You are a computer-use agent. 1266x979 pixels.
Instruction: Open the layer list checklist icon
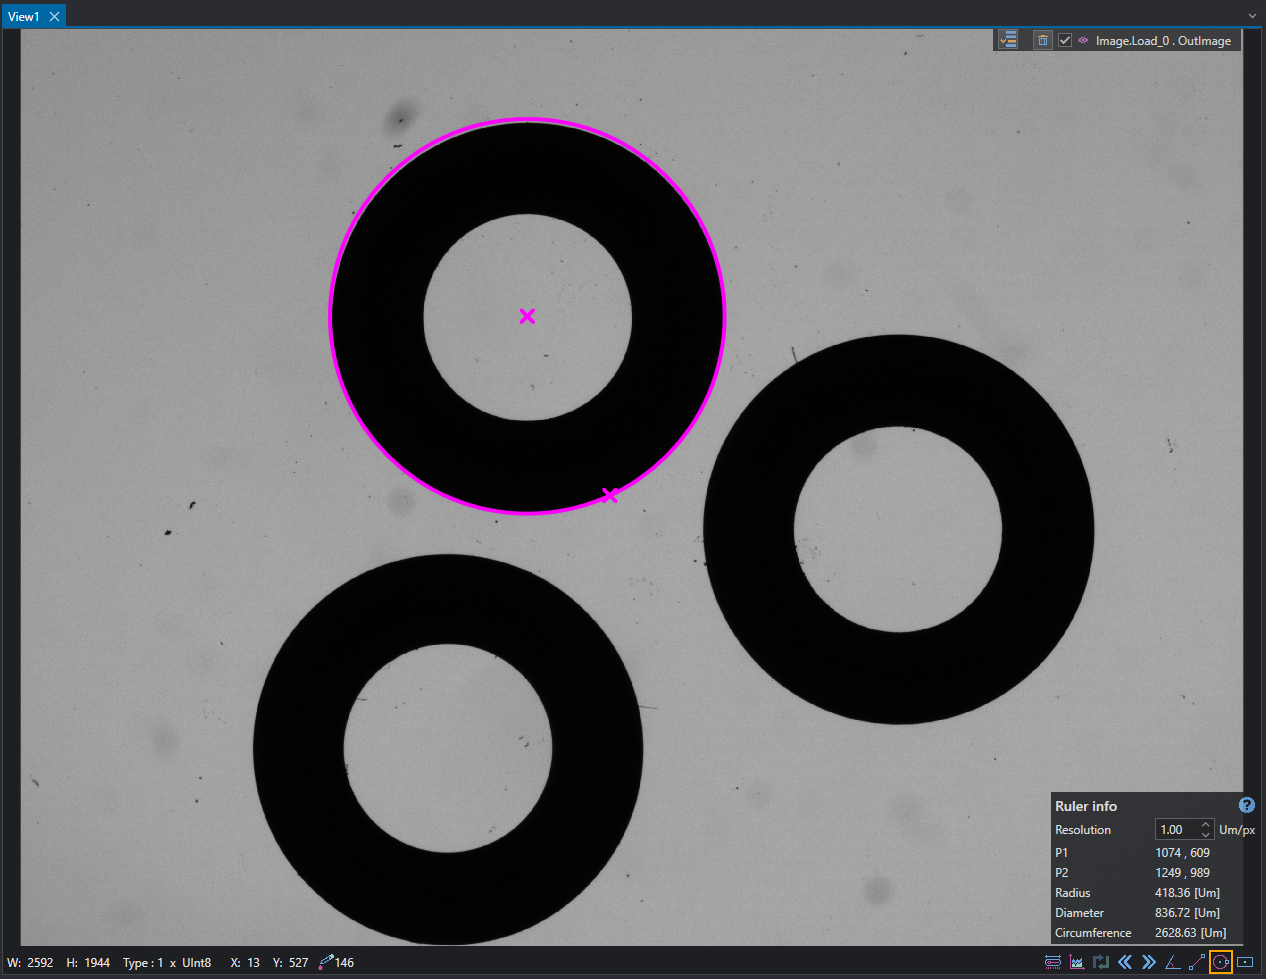pos(1008,40)
